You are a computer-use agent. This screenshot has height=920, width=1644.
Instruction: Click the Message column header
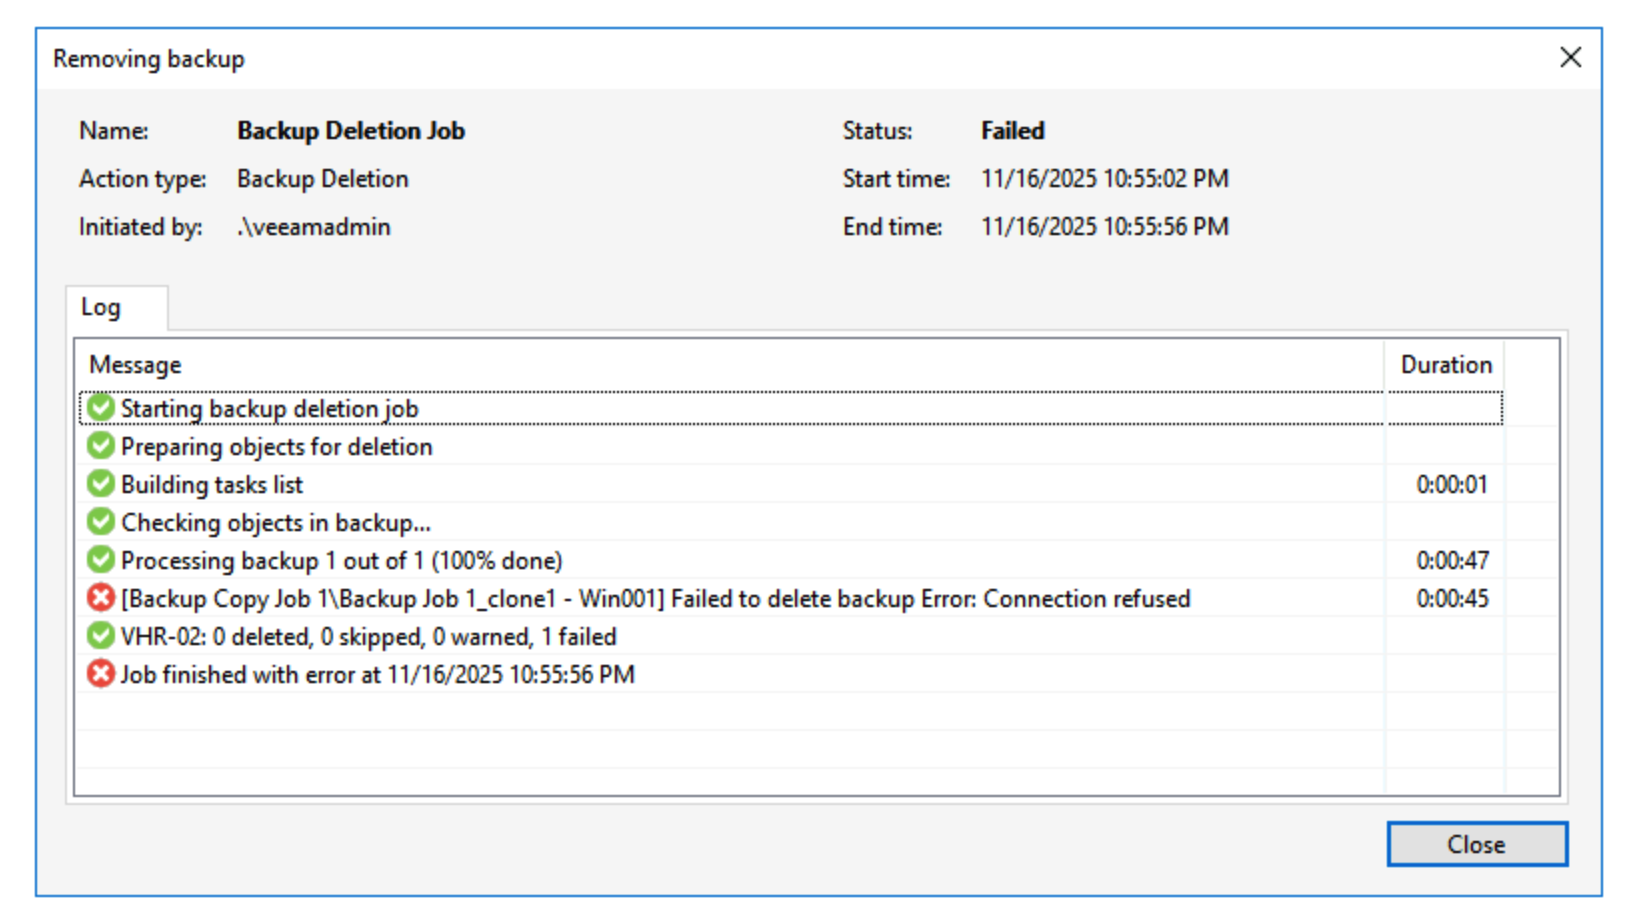pyautogui.click(x=136, y=365)
